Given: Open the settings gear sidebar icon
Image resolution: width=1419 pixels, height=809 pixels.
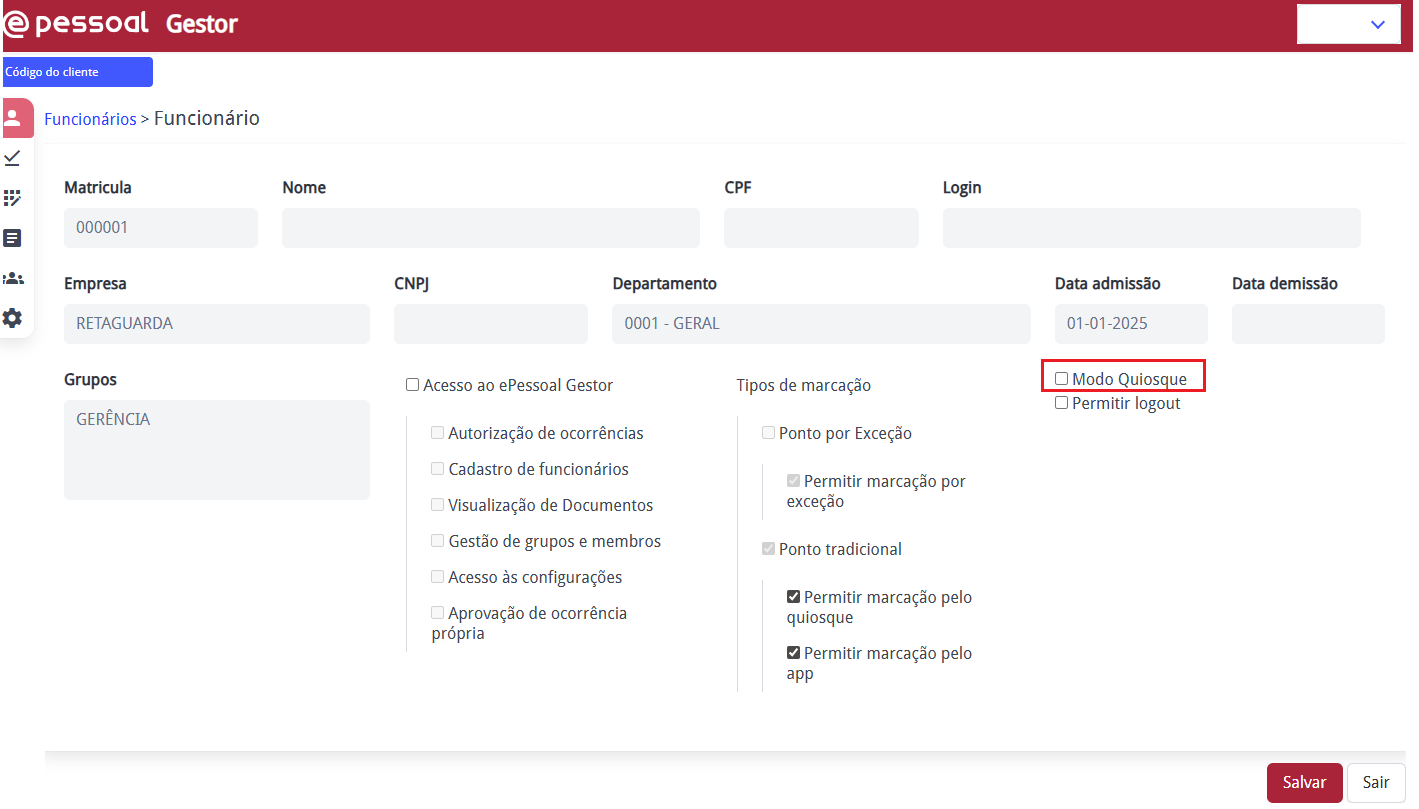Looking at the screenshot, I should (13, 318).
